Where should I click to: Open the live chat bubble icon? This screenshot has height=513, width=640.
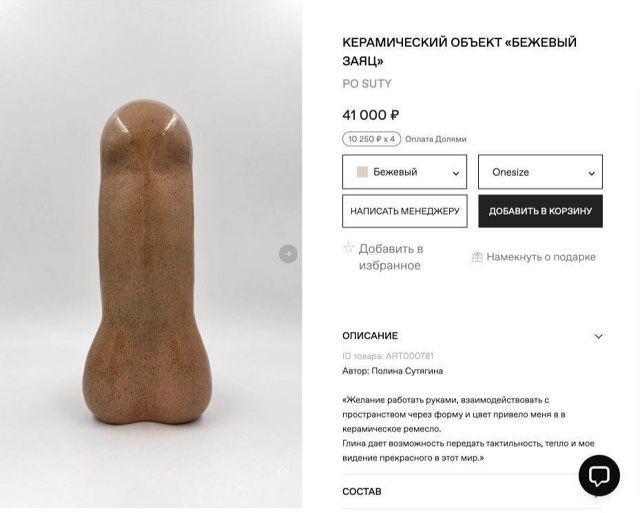click(599, 476)
